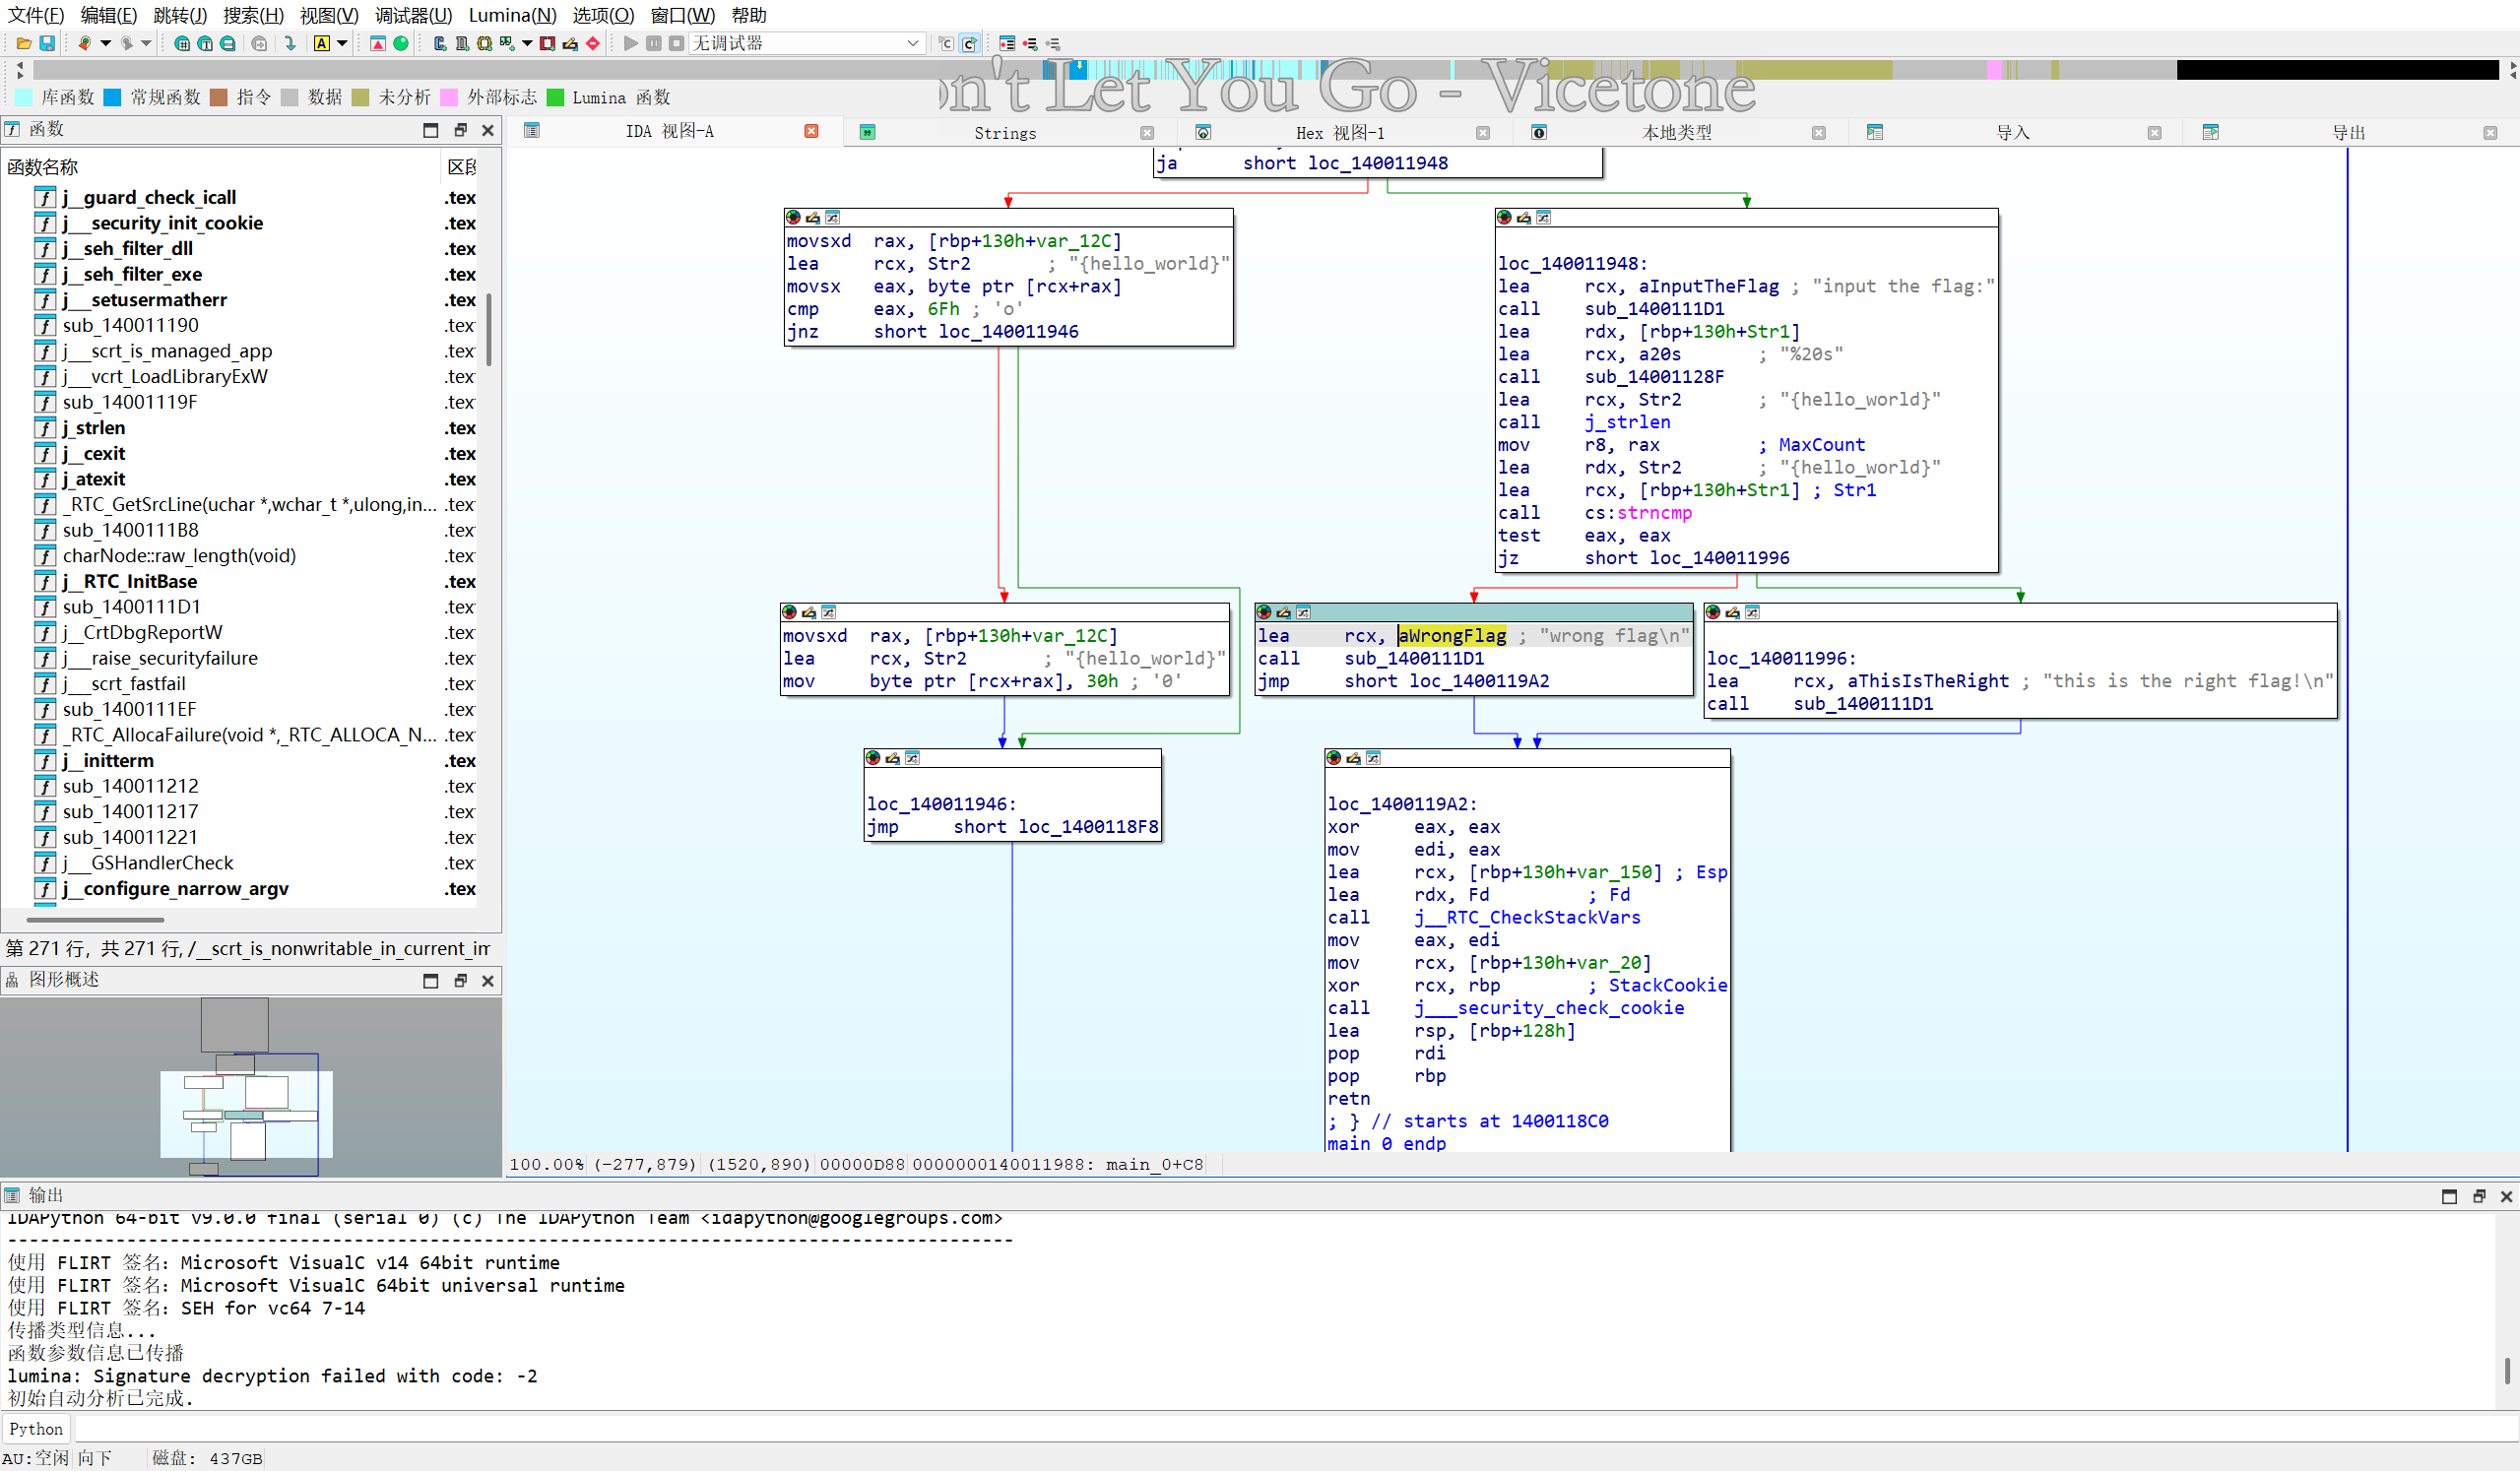Screen dimensions: 2520x1471
Task: Open the debugger selection dropdown
Action: click(x=912, y=43)
